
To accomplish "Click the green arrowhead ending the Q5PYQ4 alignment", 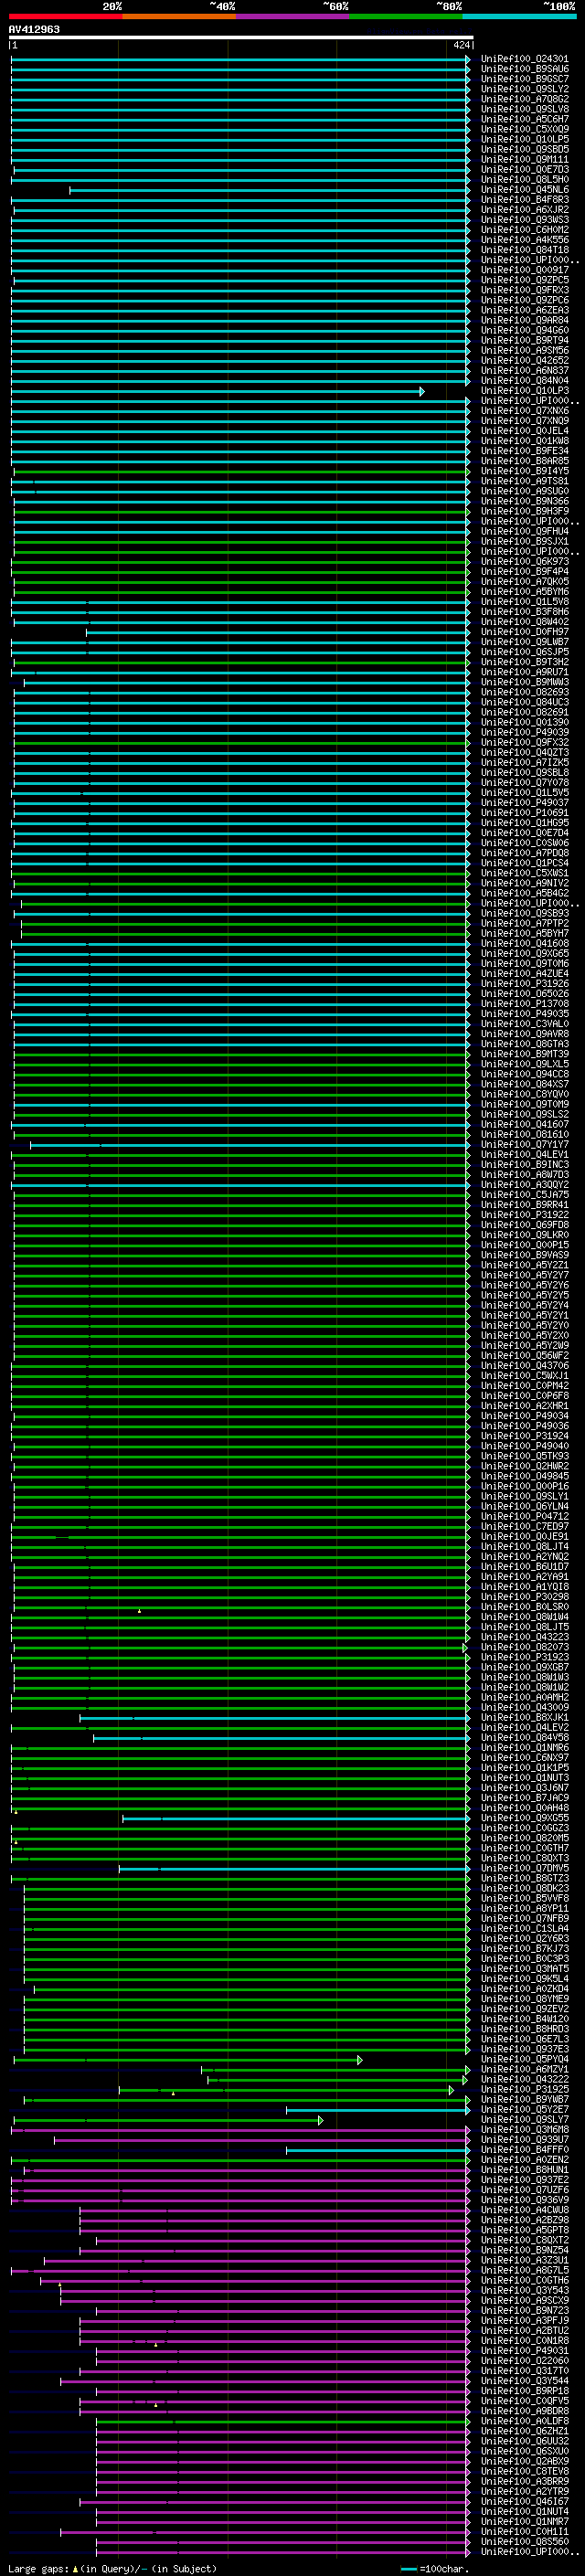I will coord(360,2060).
